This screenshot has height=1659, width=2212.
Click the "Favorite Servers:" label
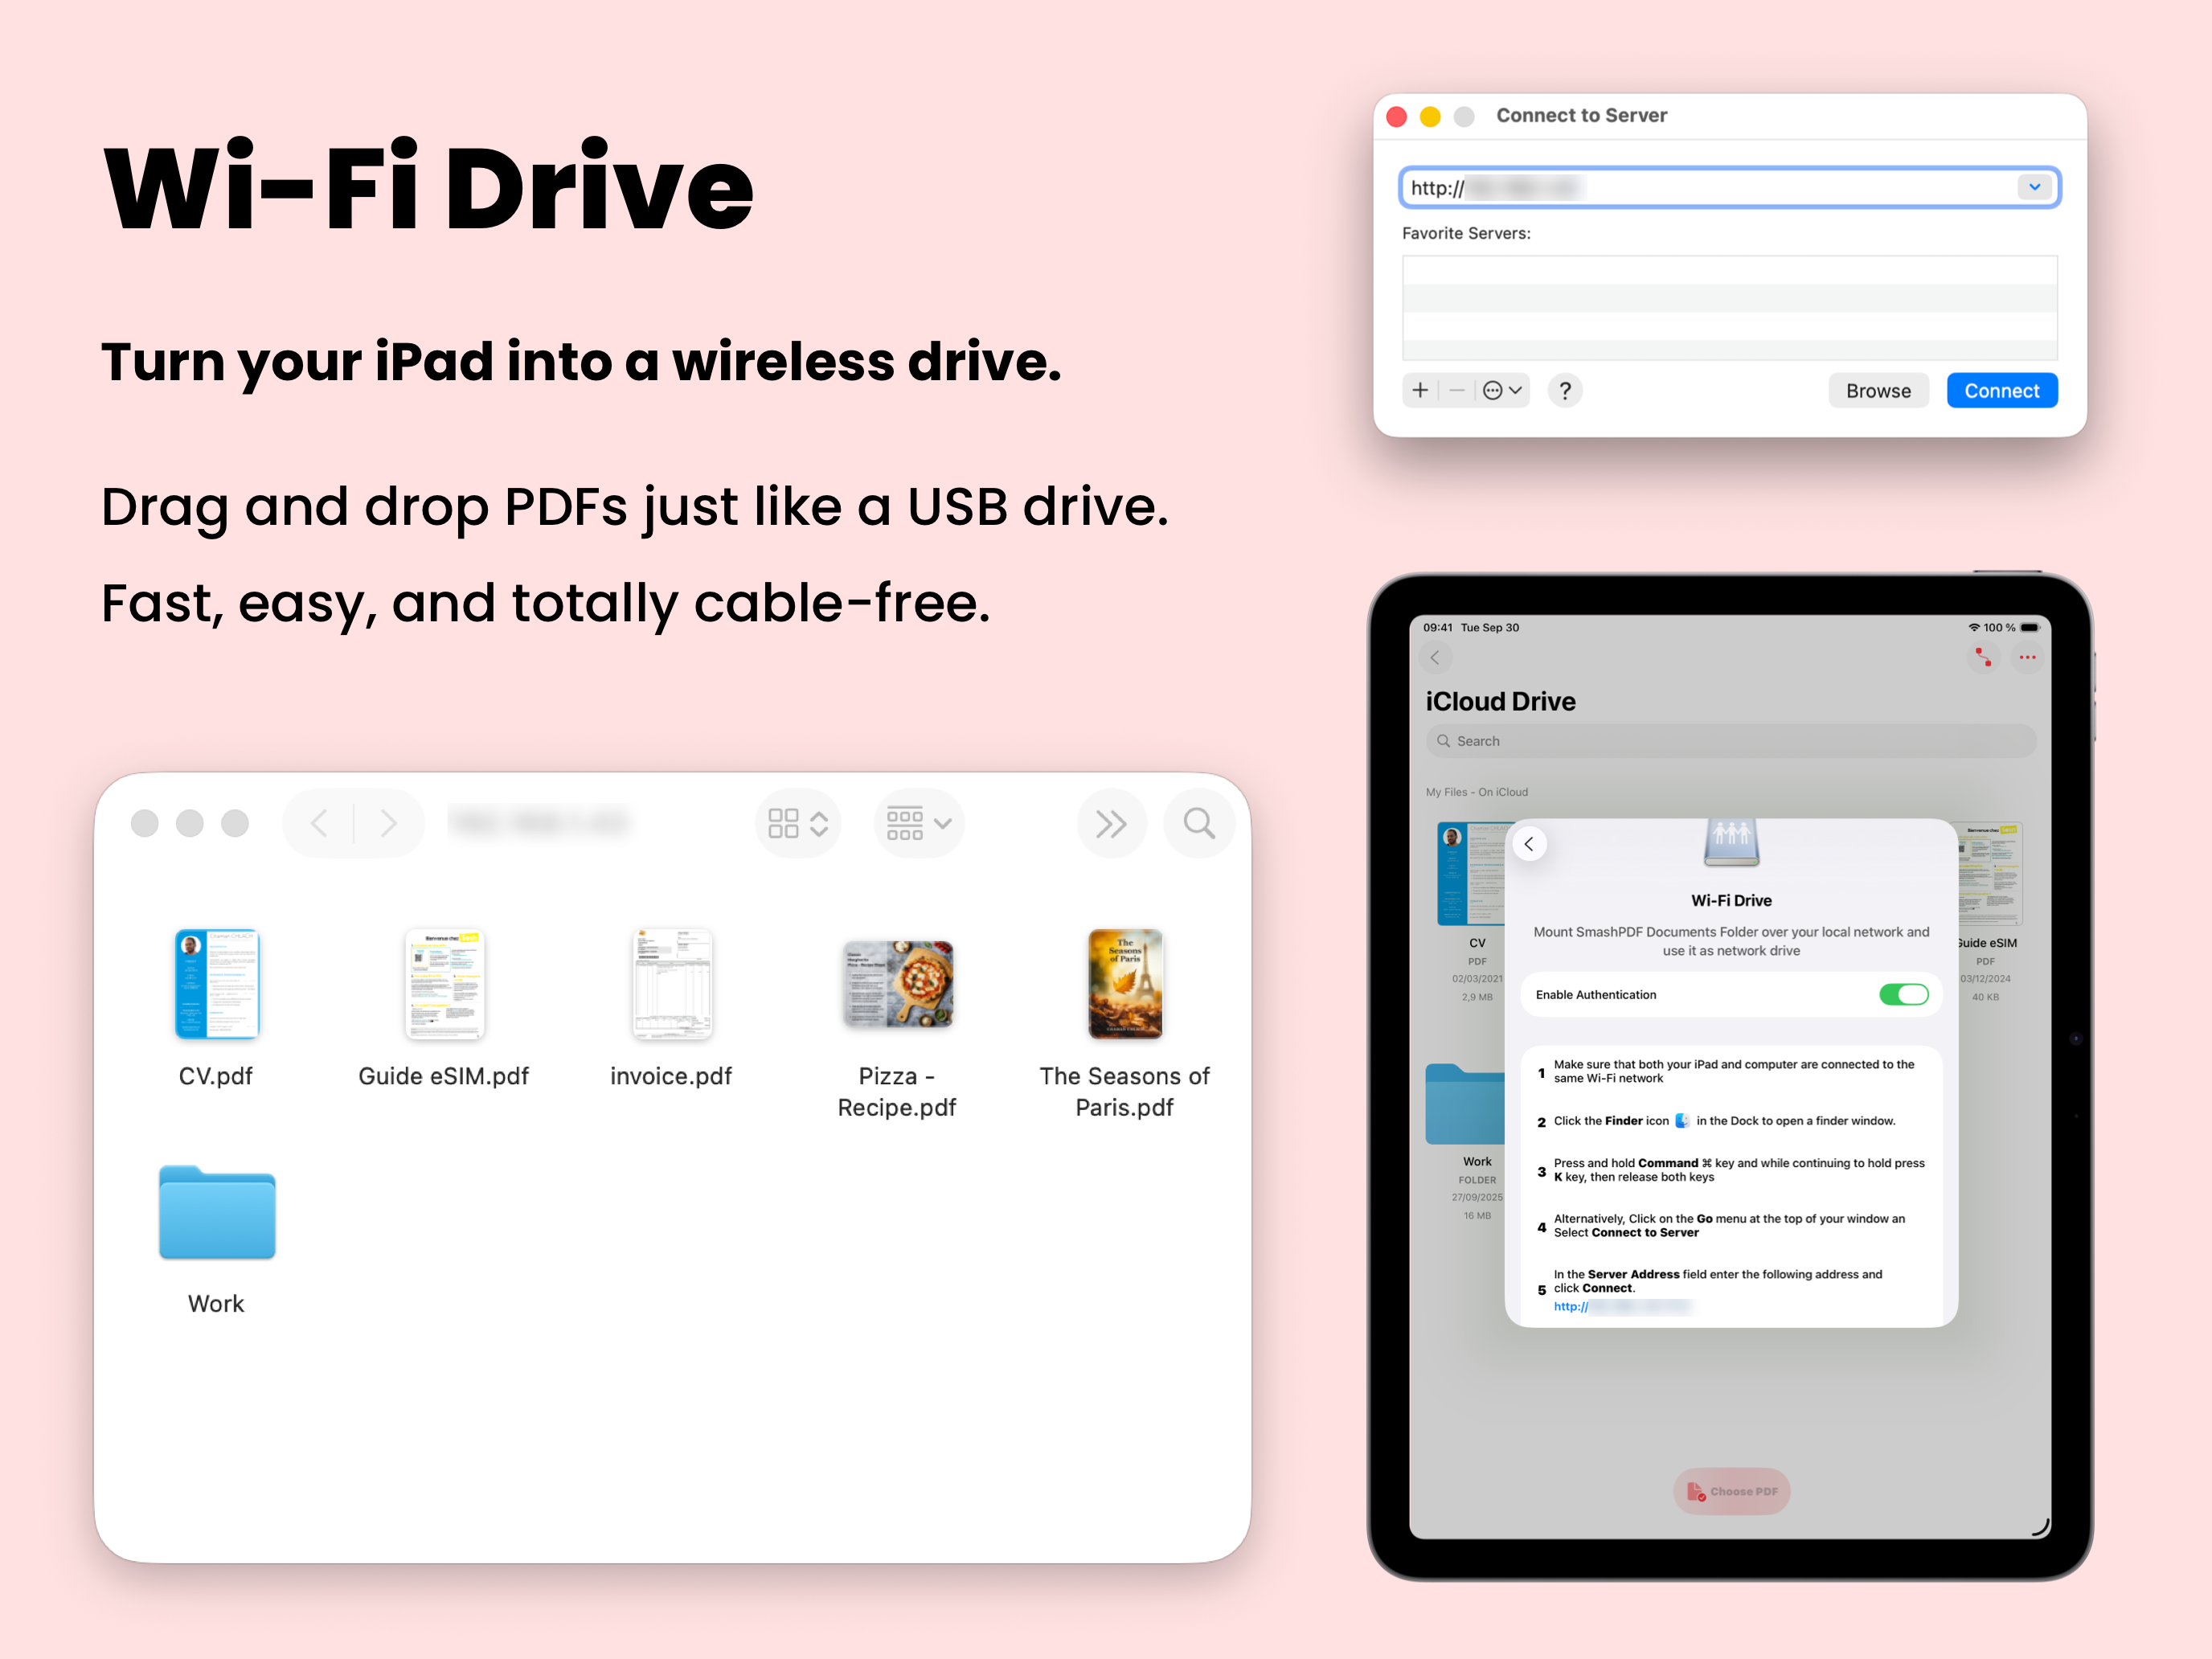1466,233
